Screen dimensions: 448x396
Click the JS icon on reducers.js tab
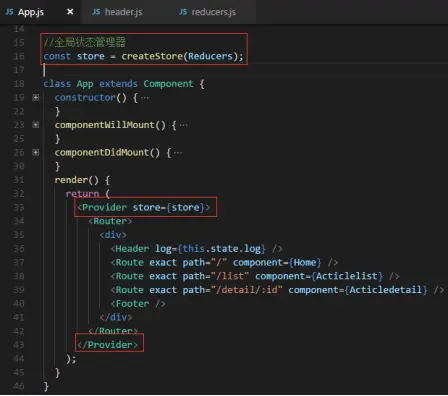coord(183,12)
